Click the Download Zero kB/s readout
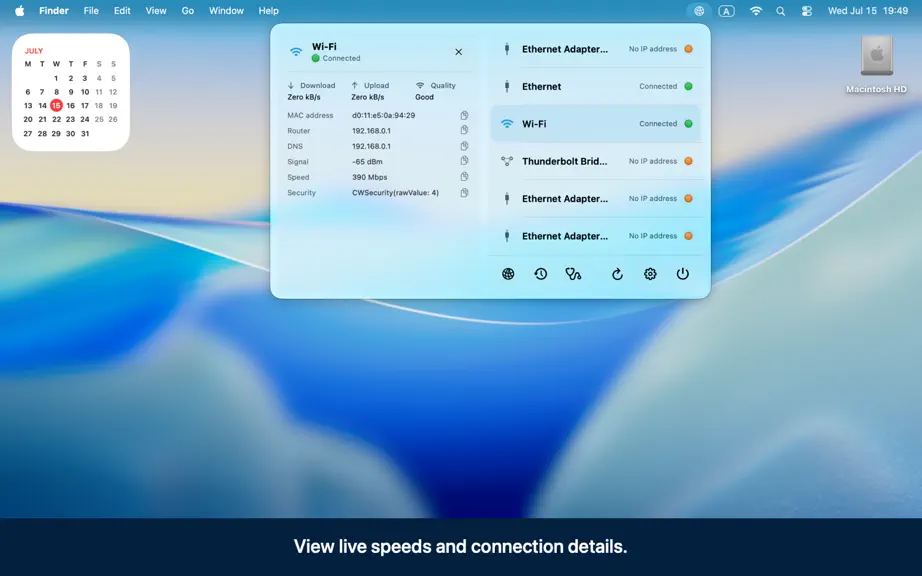The height and width of the screenshot is (576, 922). 311,91
